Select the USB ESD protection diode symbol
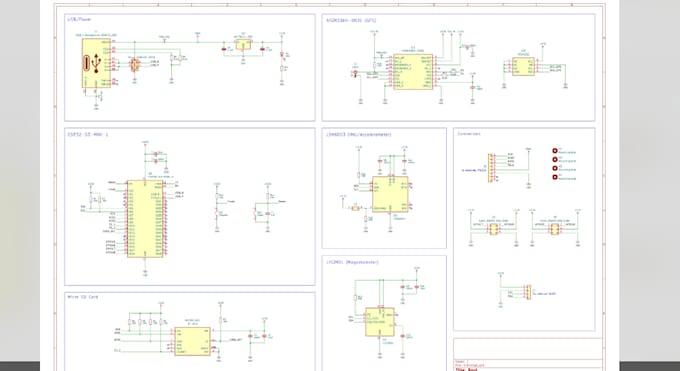This screenshot has height=371, width=680. tap(135, 65)
